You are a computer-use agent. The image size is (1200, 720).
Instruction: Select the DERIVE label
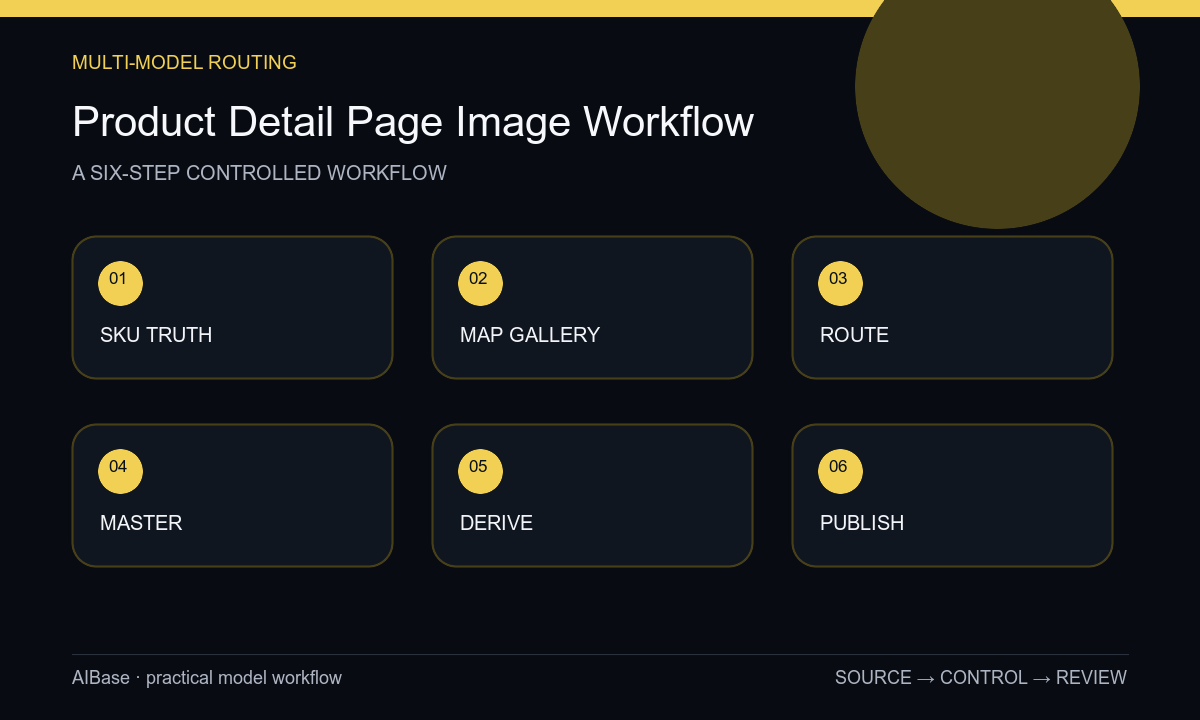pyautogui.click(x=496, y=523)
